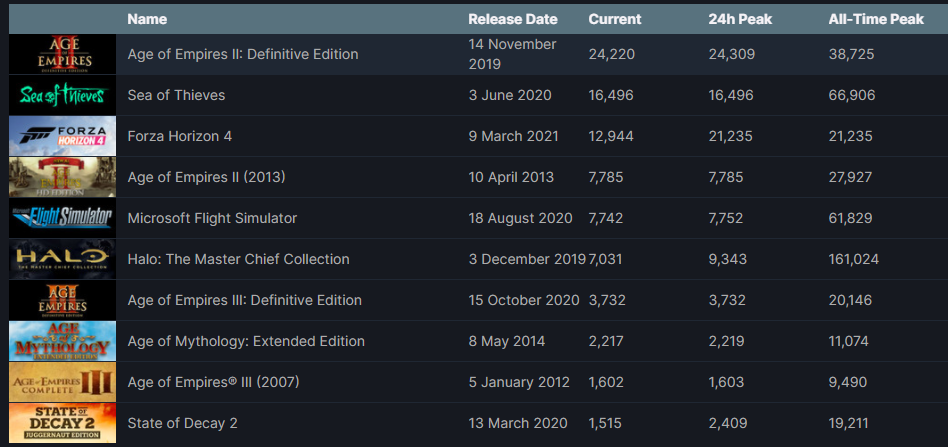Open Microsoft Flight Simulator name link
Image resolution: width=948 pixels, height=447 pixels.
(x=212, y=218)
